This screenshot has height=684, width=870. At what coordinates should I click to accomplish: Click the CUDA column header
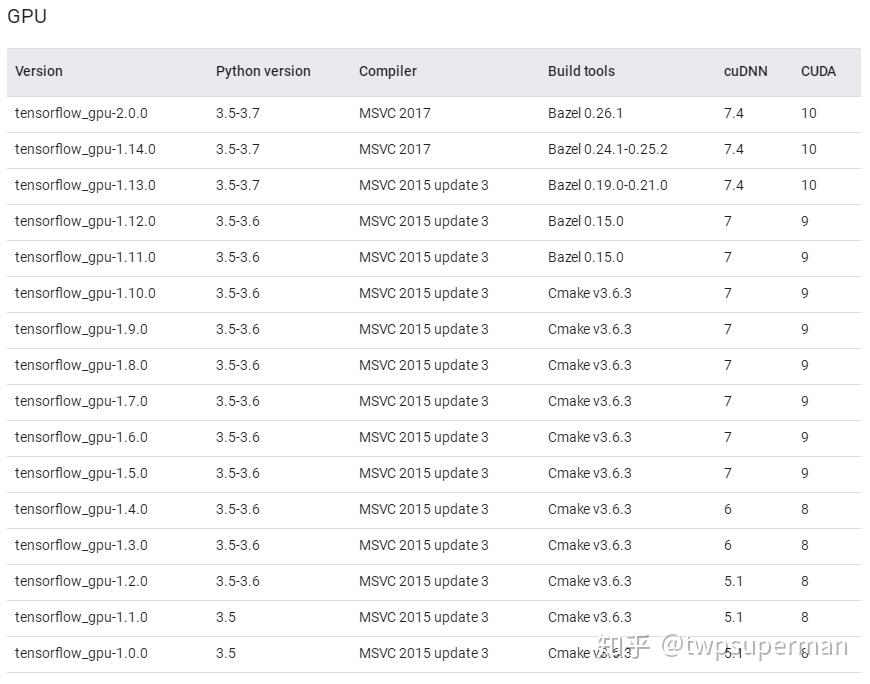(818, 71)
